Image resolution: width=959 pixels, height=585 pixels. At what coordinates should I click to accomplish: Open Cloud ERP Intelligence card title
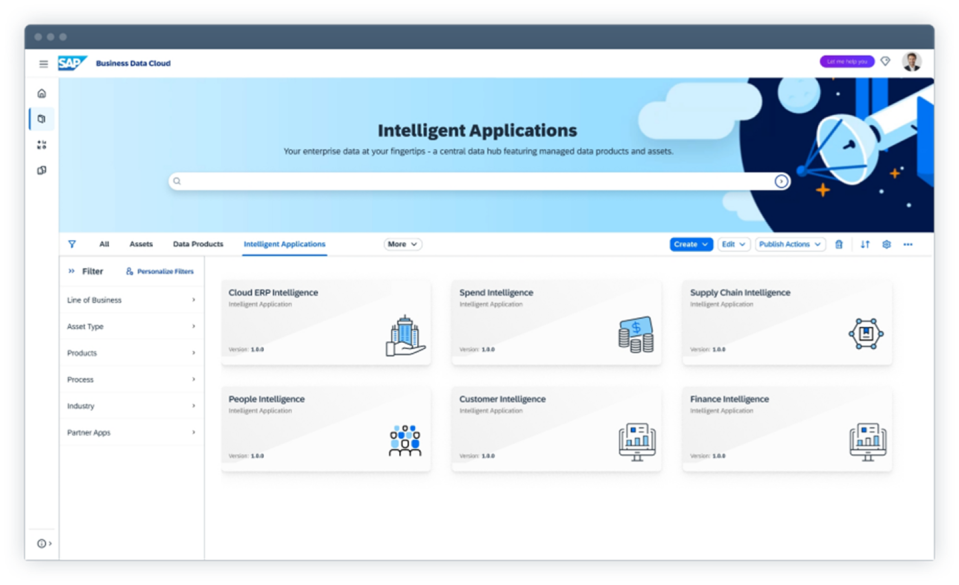273,292
